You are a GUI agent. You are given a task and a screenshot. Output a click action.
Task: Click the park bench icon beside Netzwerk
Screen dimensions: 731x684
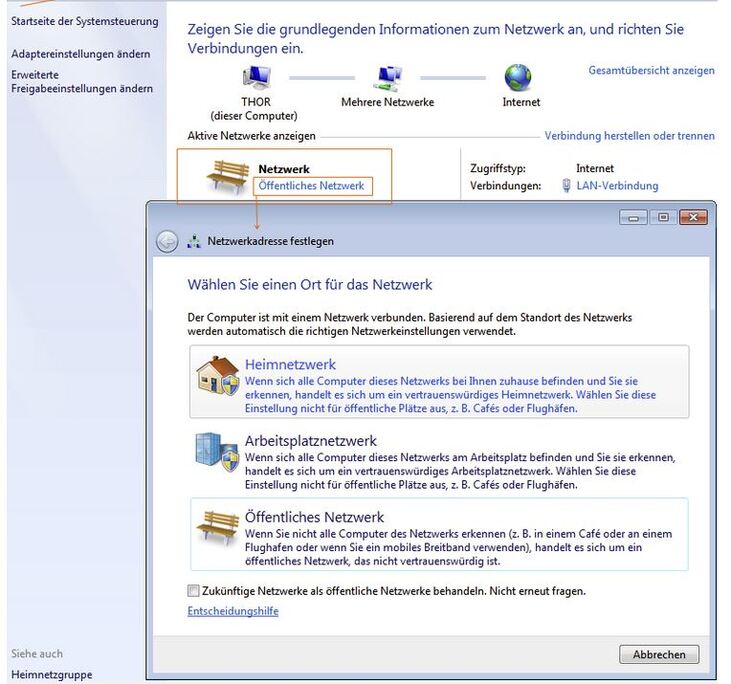[228, 177]
